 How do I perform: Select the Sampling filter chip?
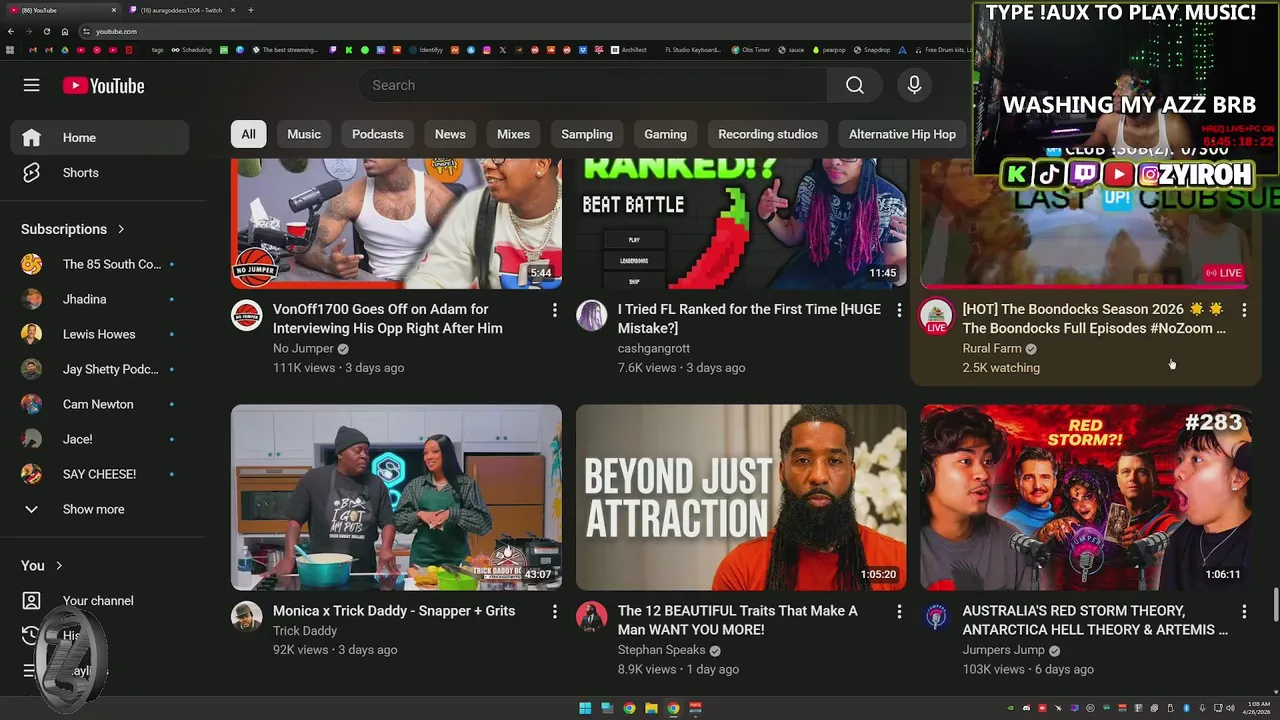tap(587, 134)
